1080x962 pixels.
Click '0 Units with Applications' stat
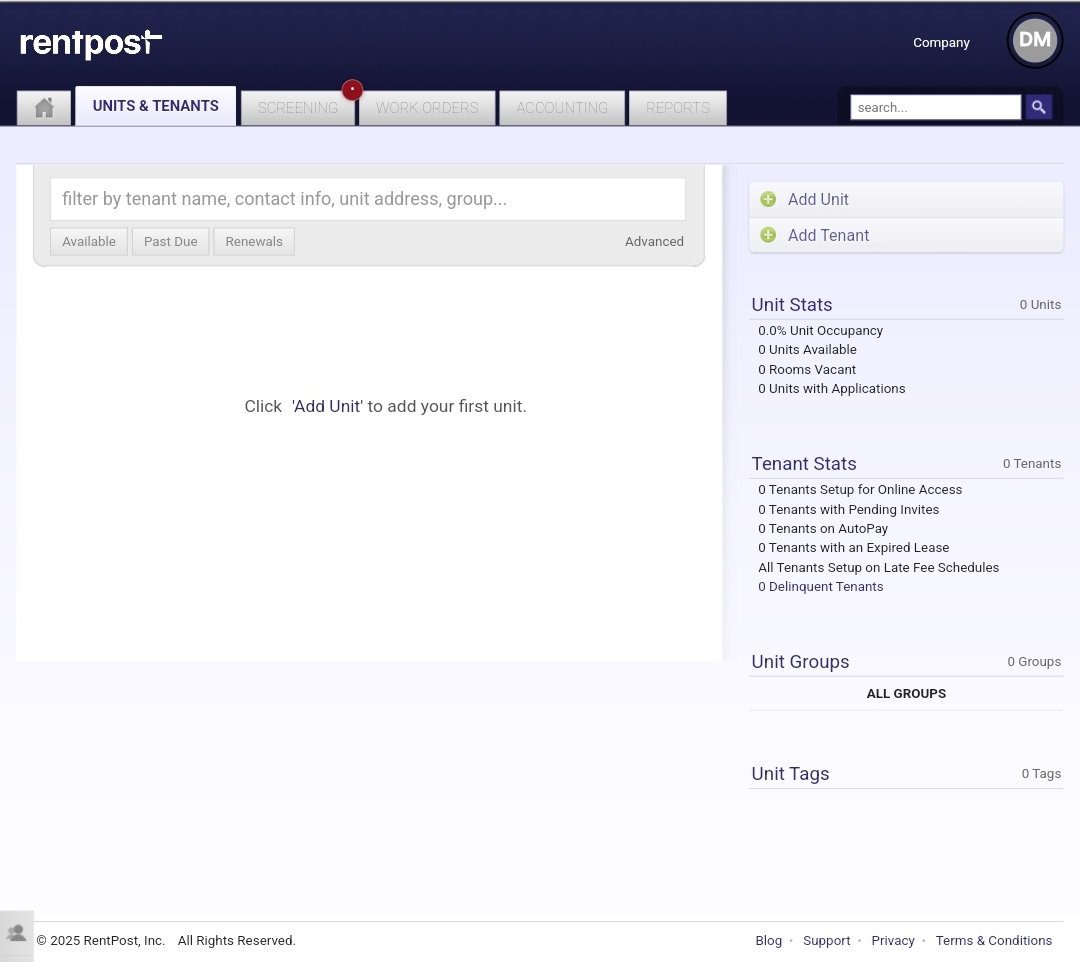tap(831, 388)
